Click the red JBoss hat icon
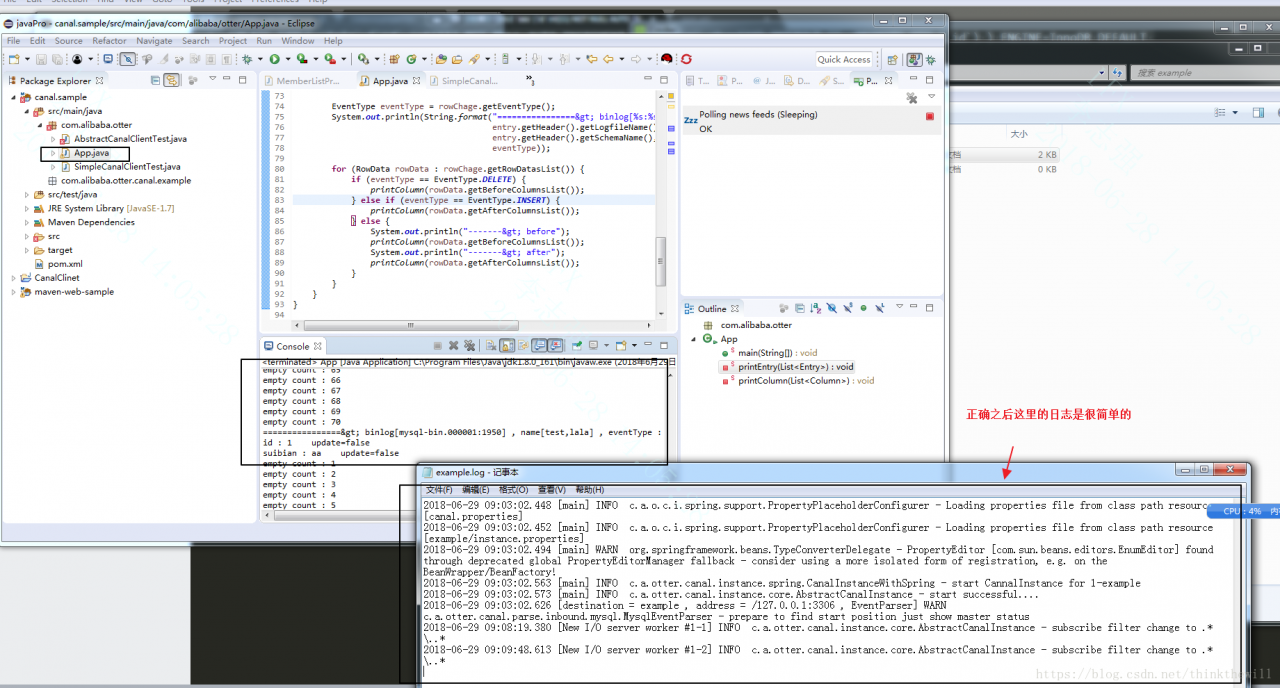 point(667,60)
